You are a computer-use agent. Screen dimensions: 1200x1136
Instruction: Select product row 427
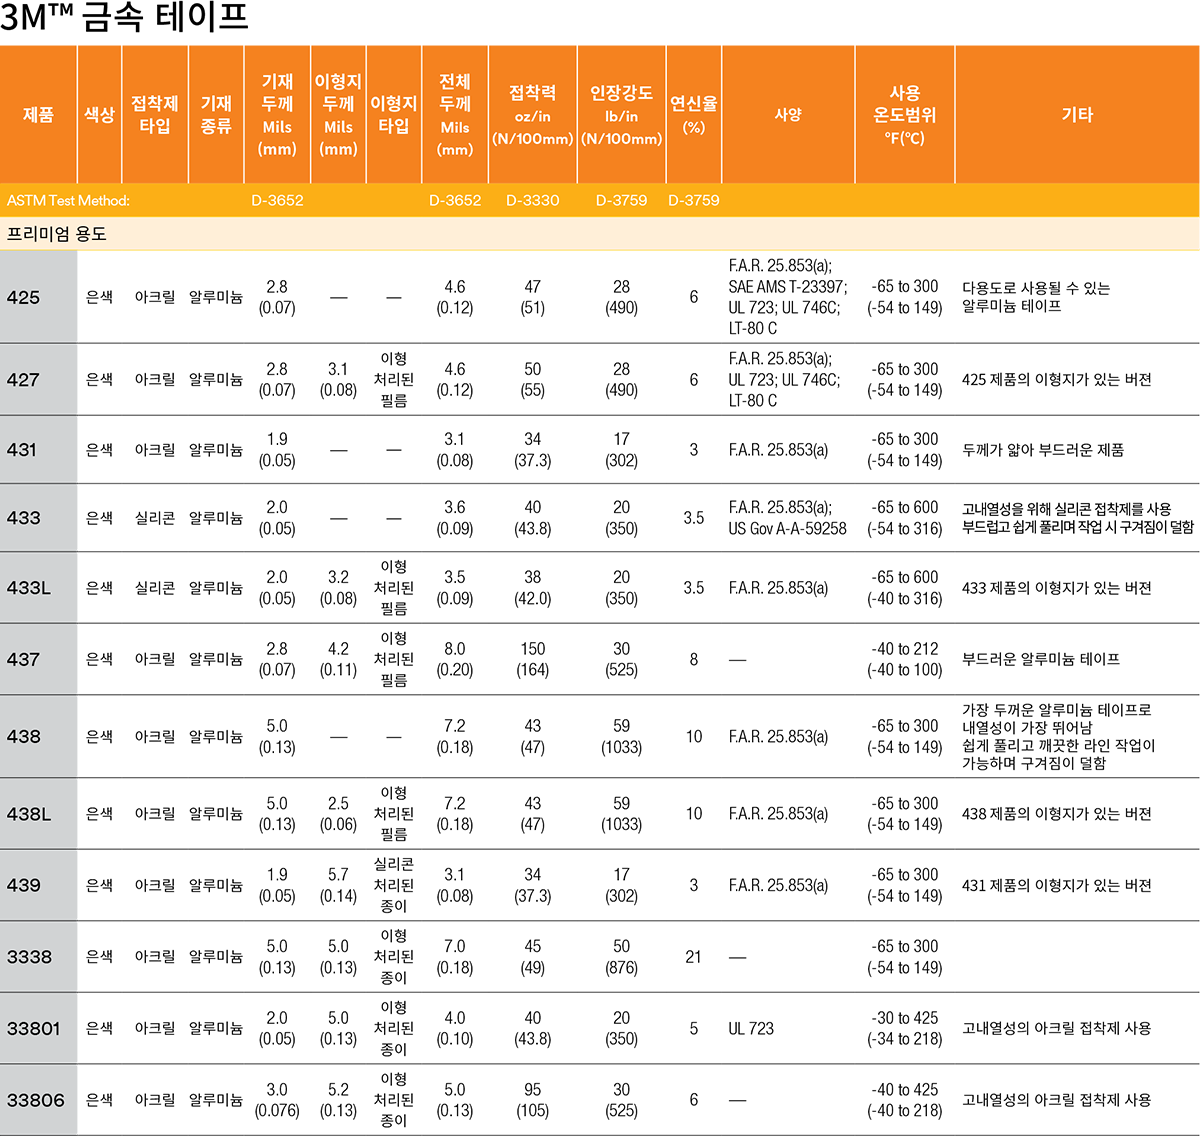tap(24, 380)
